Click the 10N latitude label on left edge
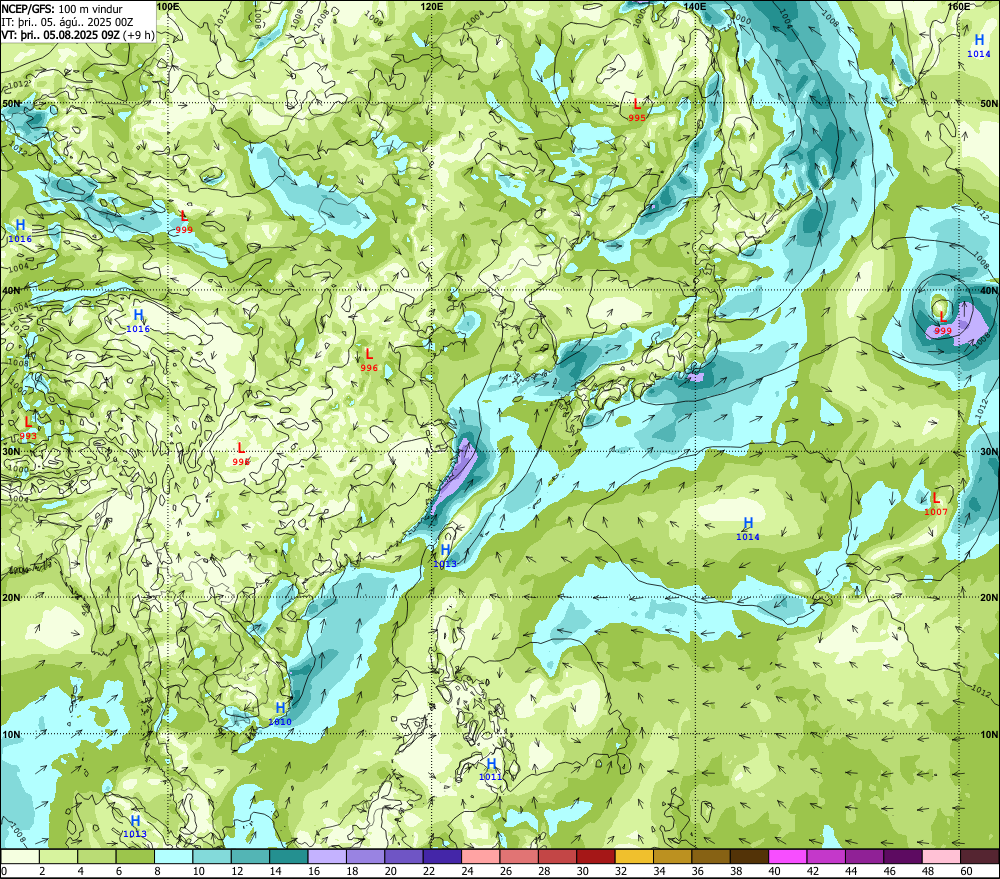Screen dimensions: 1000x879 point(11,734)
